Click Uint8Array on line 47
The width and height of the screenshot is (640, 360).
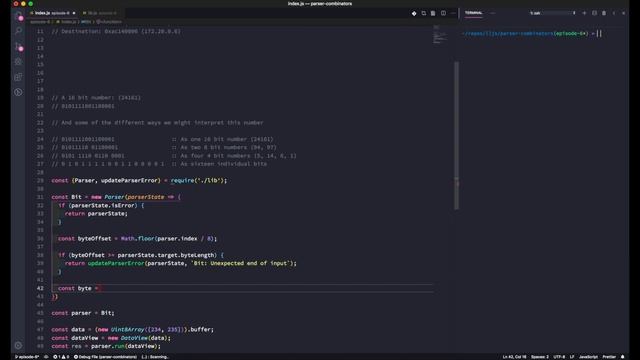pyautogui.click(x=127, y=329)
